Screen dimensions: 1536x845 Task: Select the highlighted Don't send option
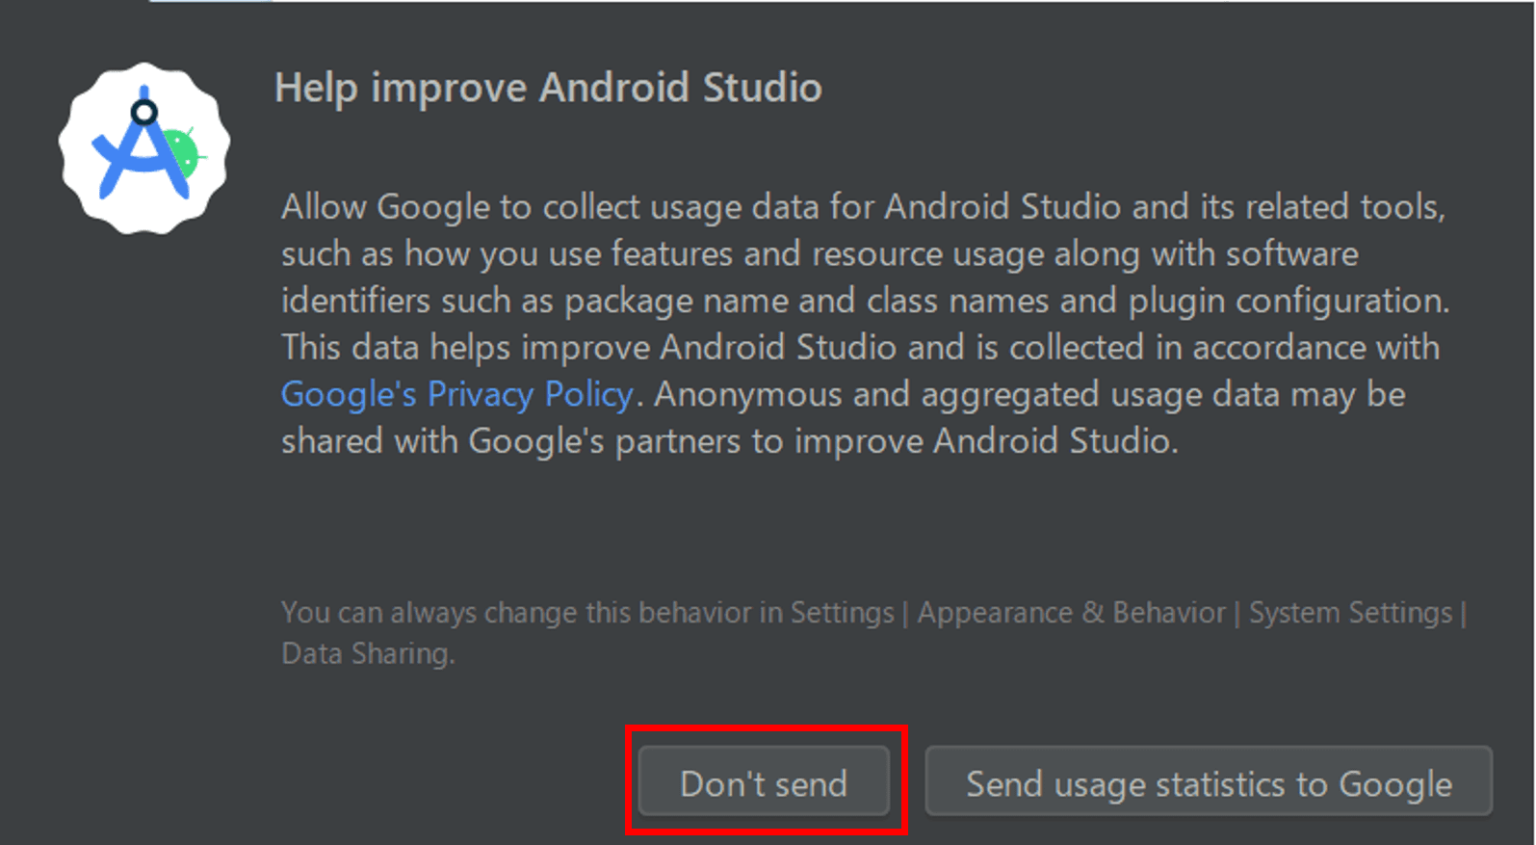coord(764,783)
